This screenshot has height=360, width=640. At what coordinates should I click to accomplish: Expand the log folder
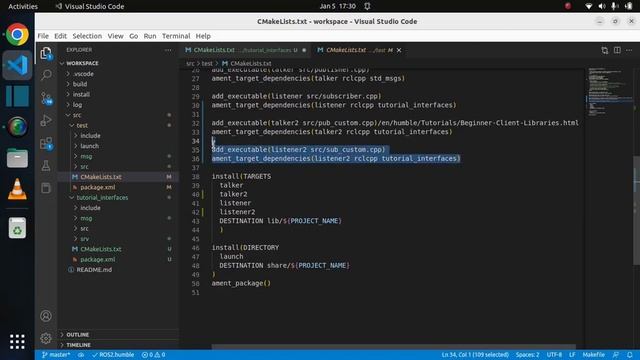(77, 104)
